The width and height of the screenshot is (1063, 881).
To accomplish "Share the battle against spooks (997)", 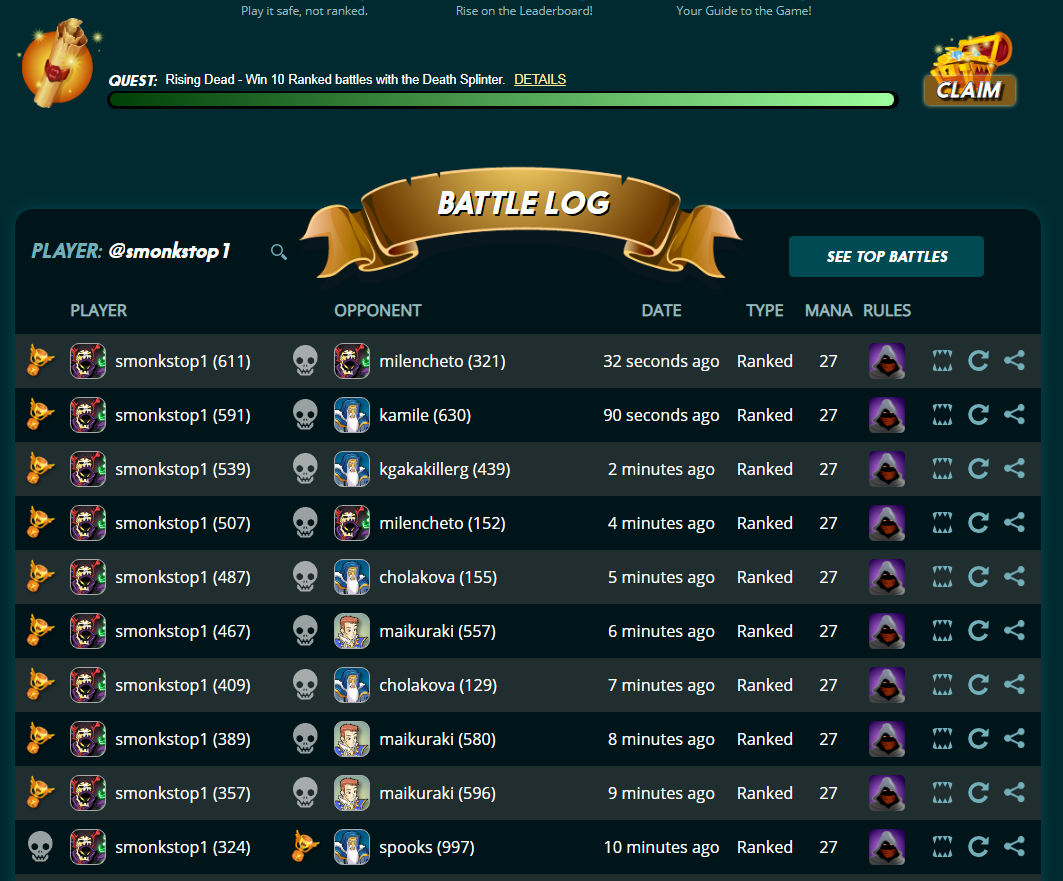I will click(1014, 846).
